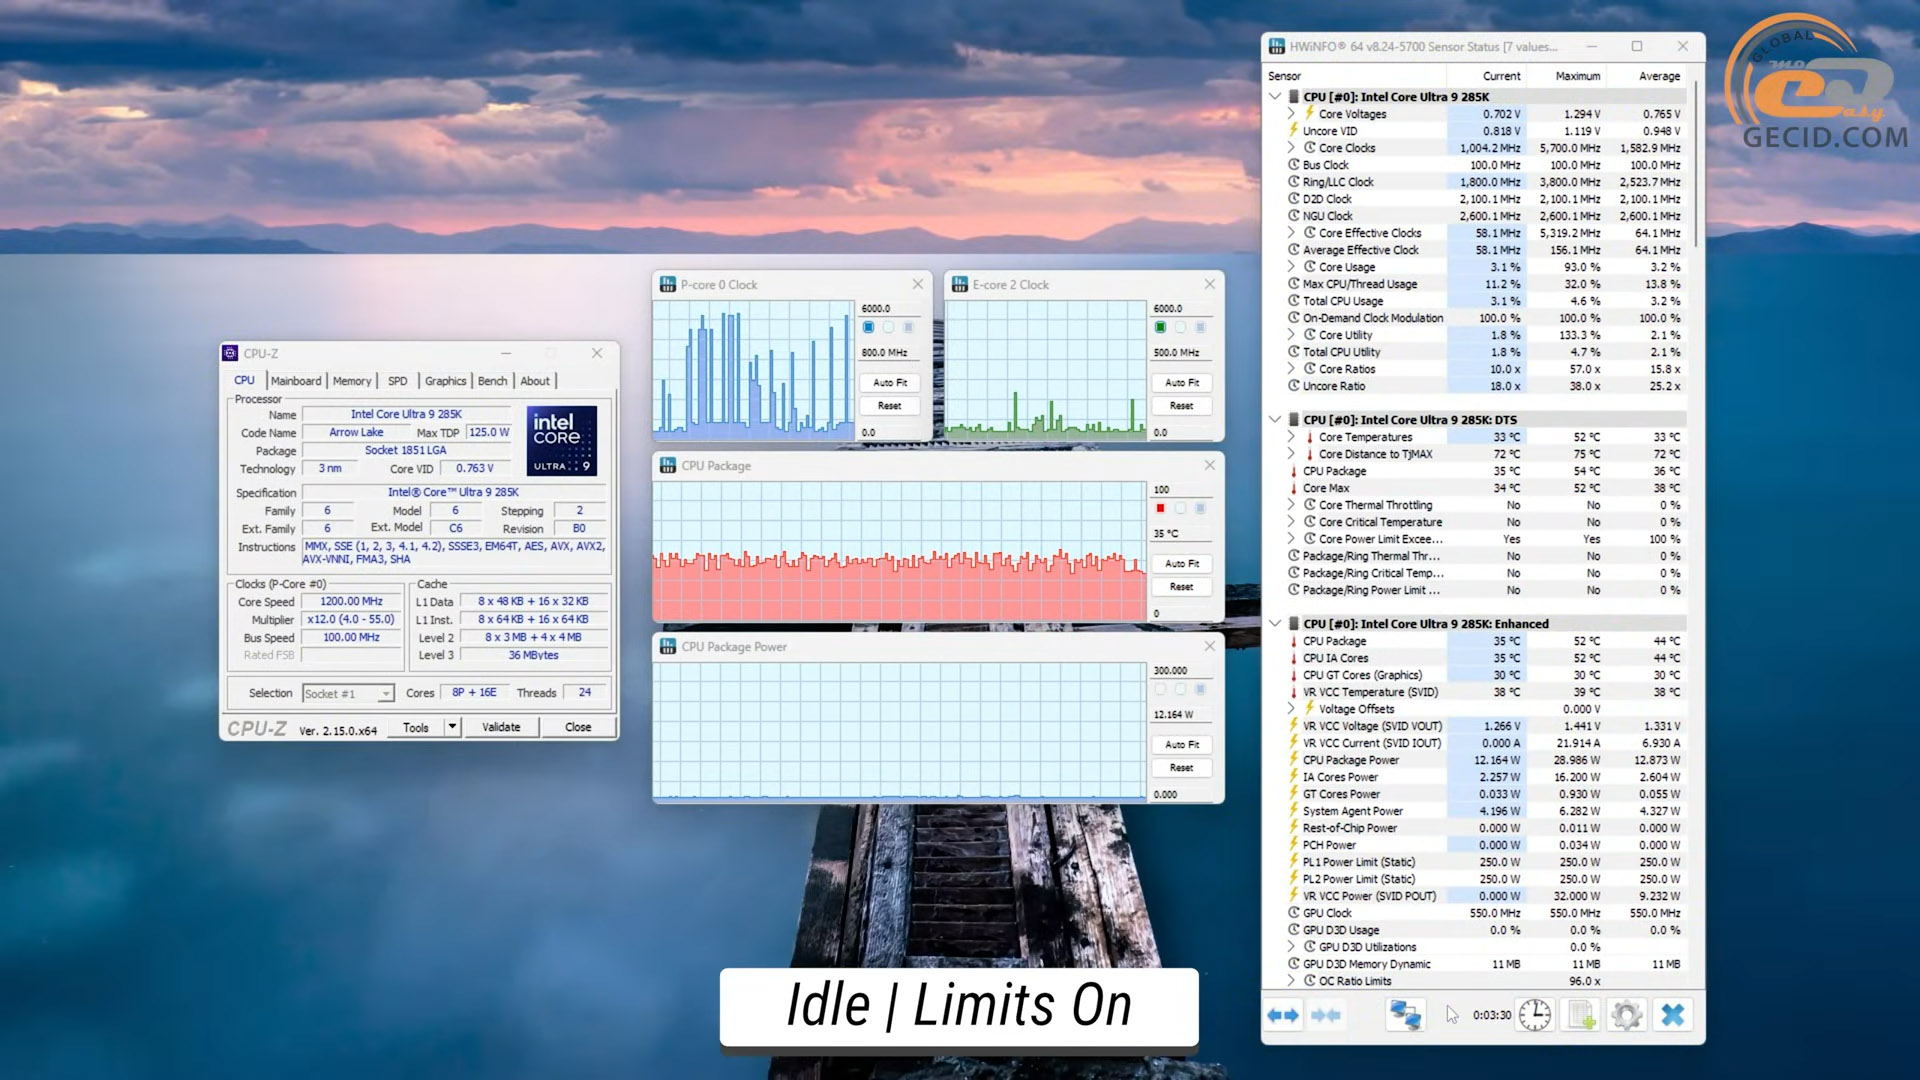Open HWiNFO sensor settings gear icon
This screenshot has width=1920, height=1080.
coord(1627,1015)
